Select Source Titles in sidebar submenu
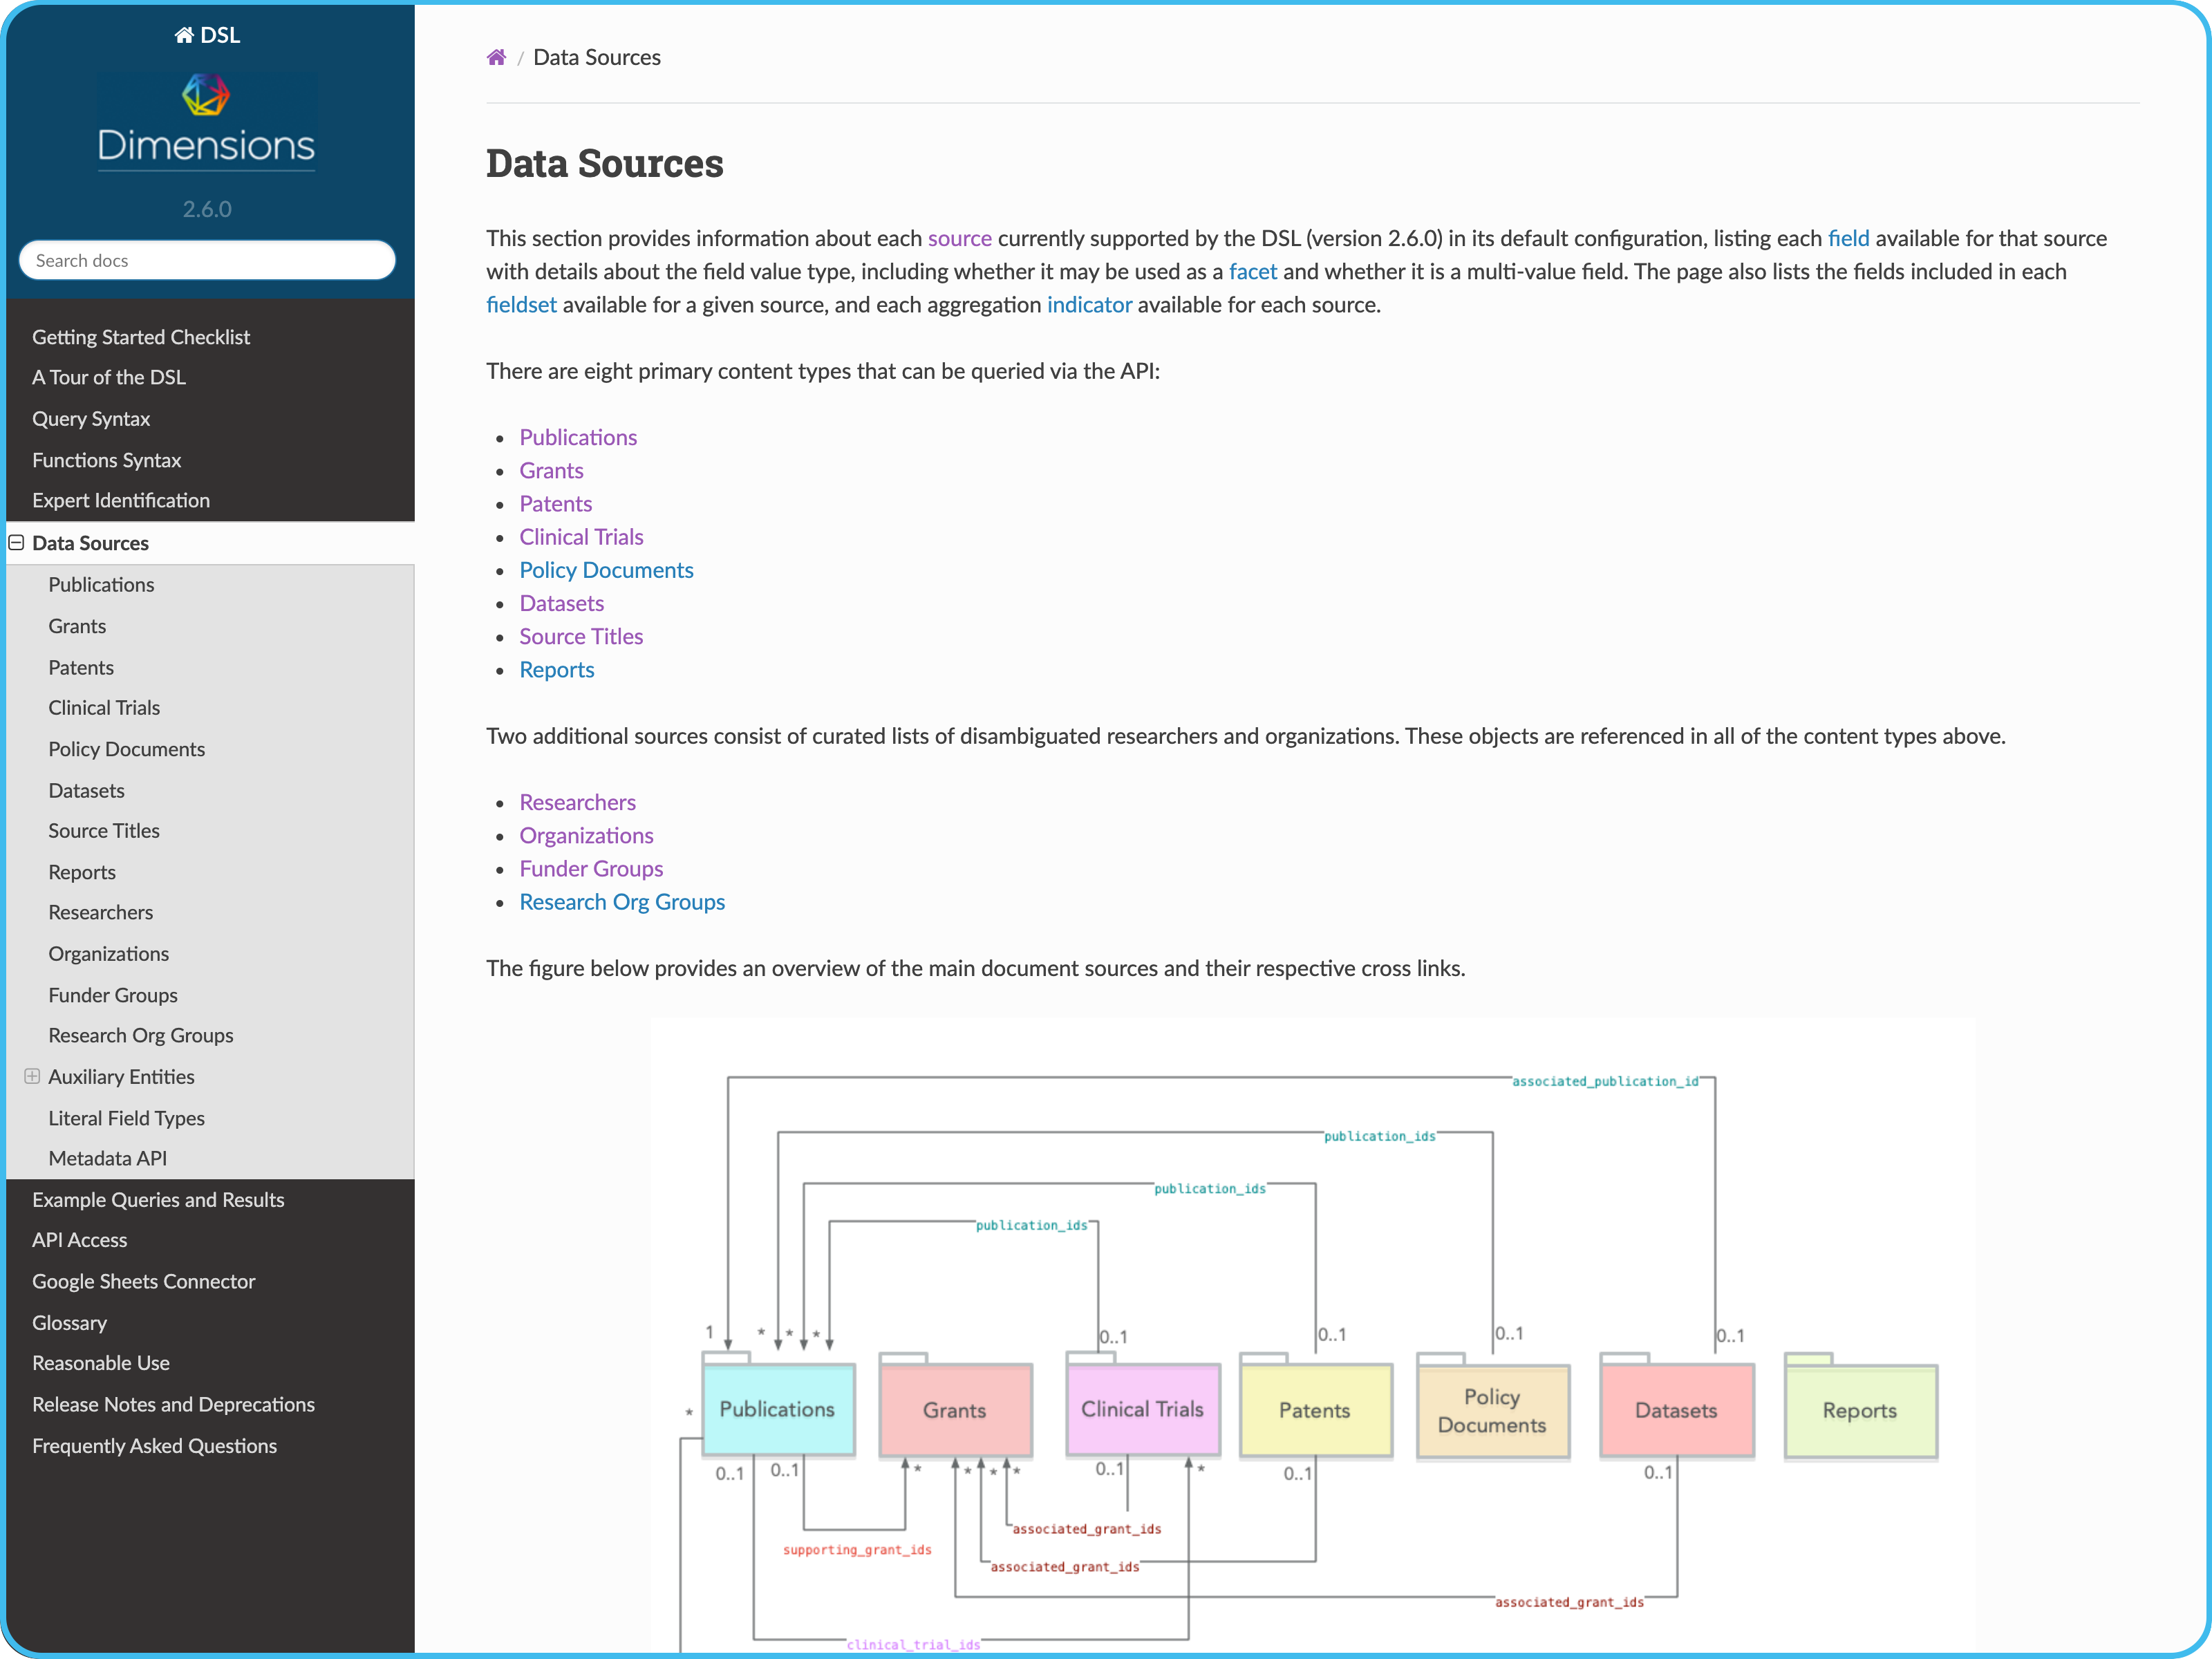Viewport: 2212px width, 1659px height. [x=104, y=831]
